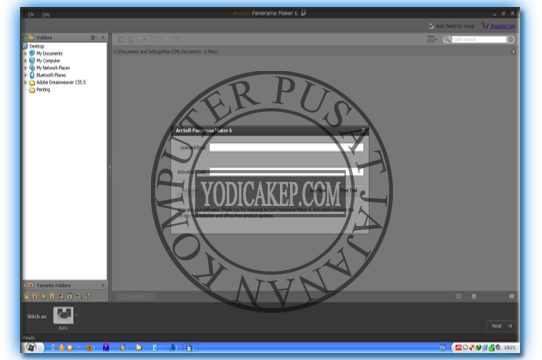Click the system tray clock
The image size is (542, 360).
point(510,348)
